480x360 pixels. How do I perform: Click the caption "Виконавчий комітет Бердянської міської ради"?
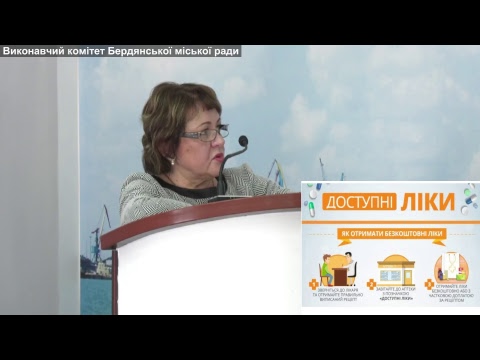point(121,51)
